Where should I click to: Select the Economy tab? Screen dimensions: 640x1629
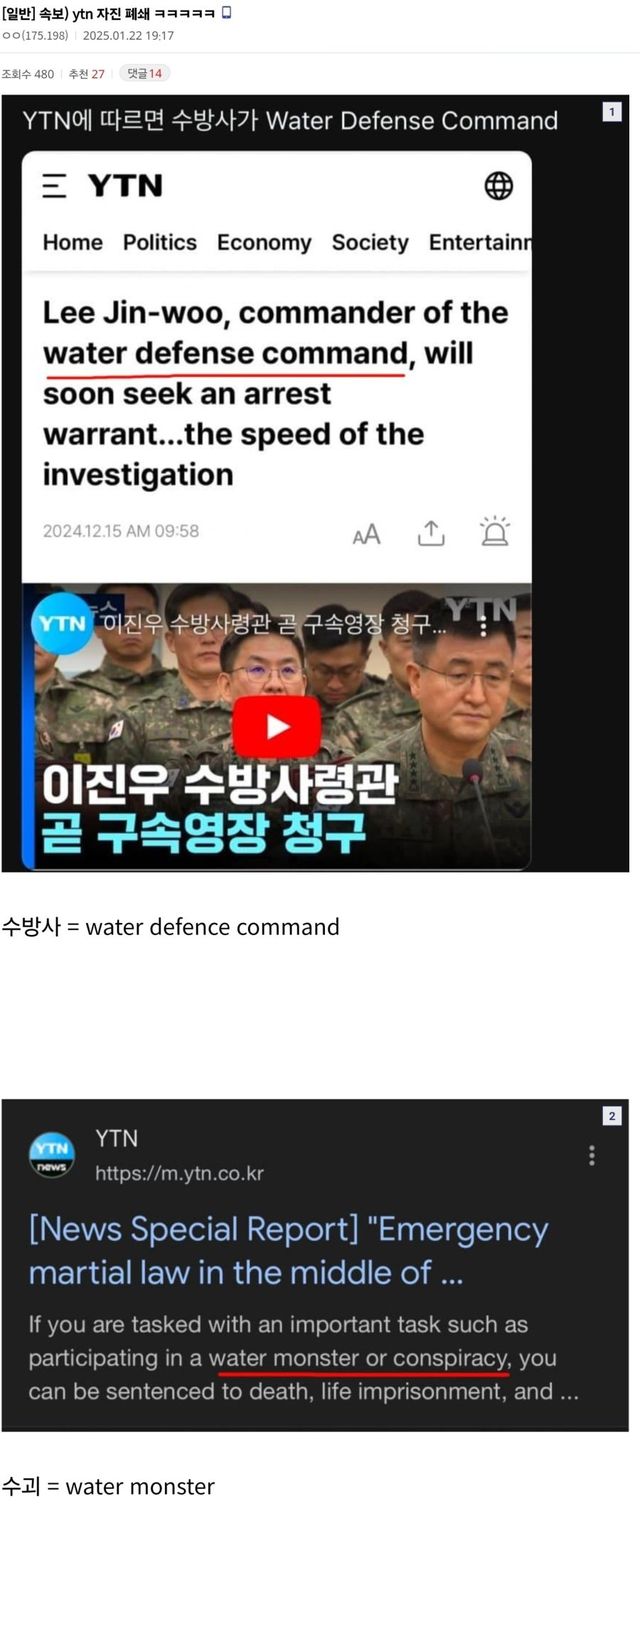(264, 243)
